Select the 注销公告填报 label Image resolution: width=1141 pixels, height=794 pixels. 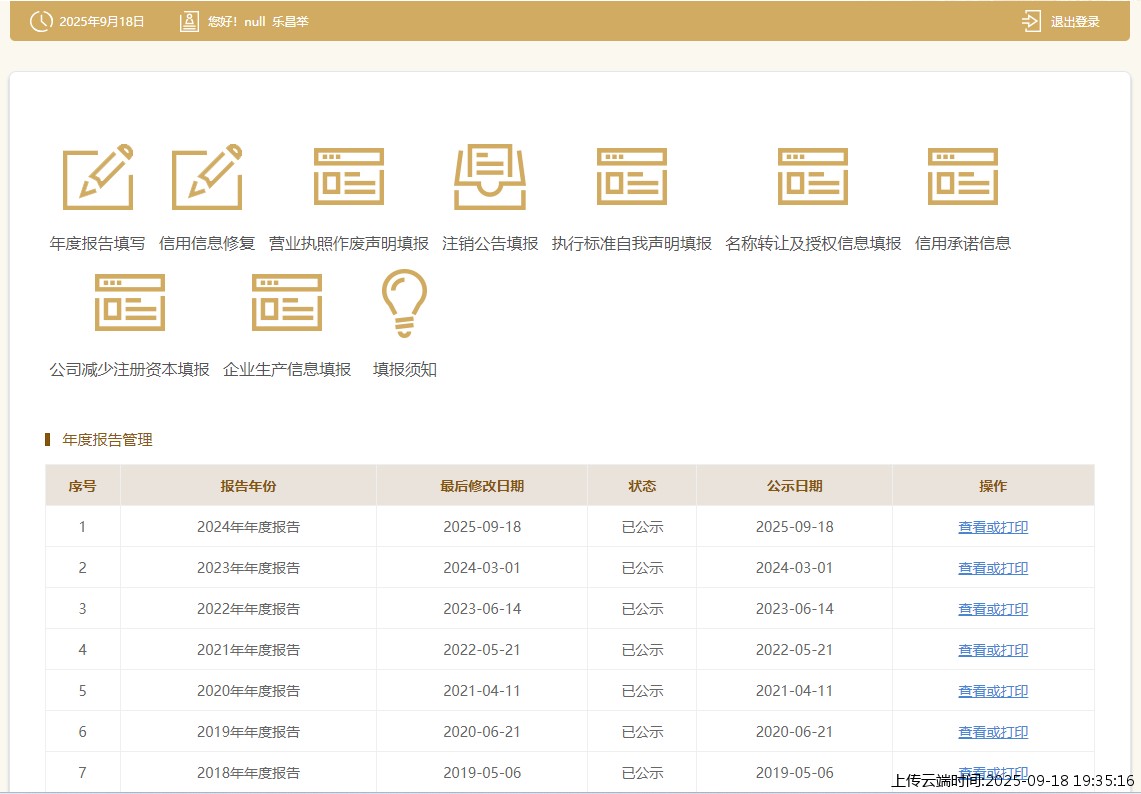[490, 243]
